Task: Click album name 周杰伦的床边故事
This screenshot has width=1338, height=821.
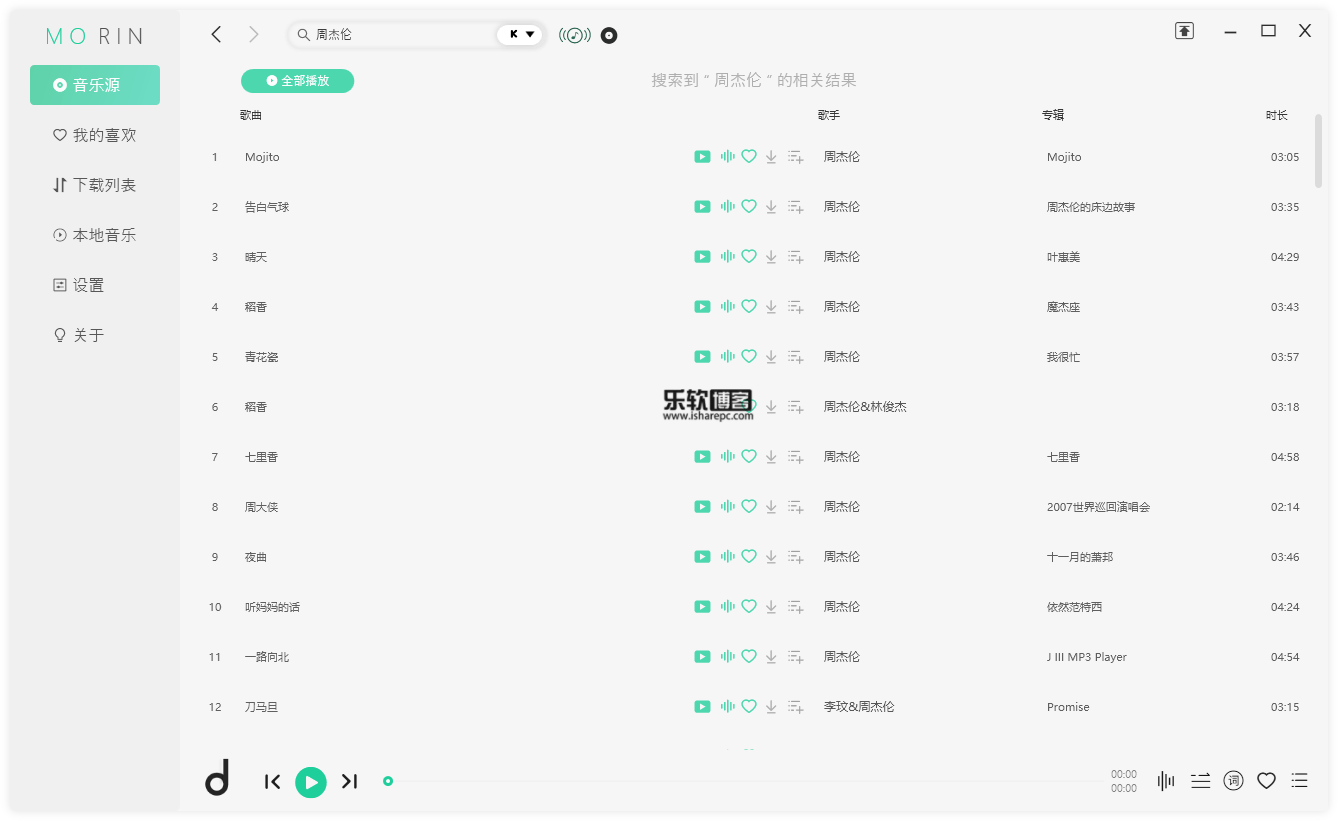Action: [x=1091, y=207]
